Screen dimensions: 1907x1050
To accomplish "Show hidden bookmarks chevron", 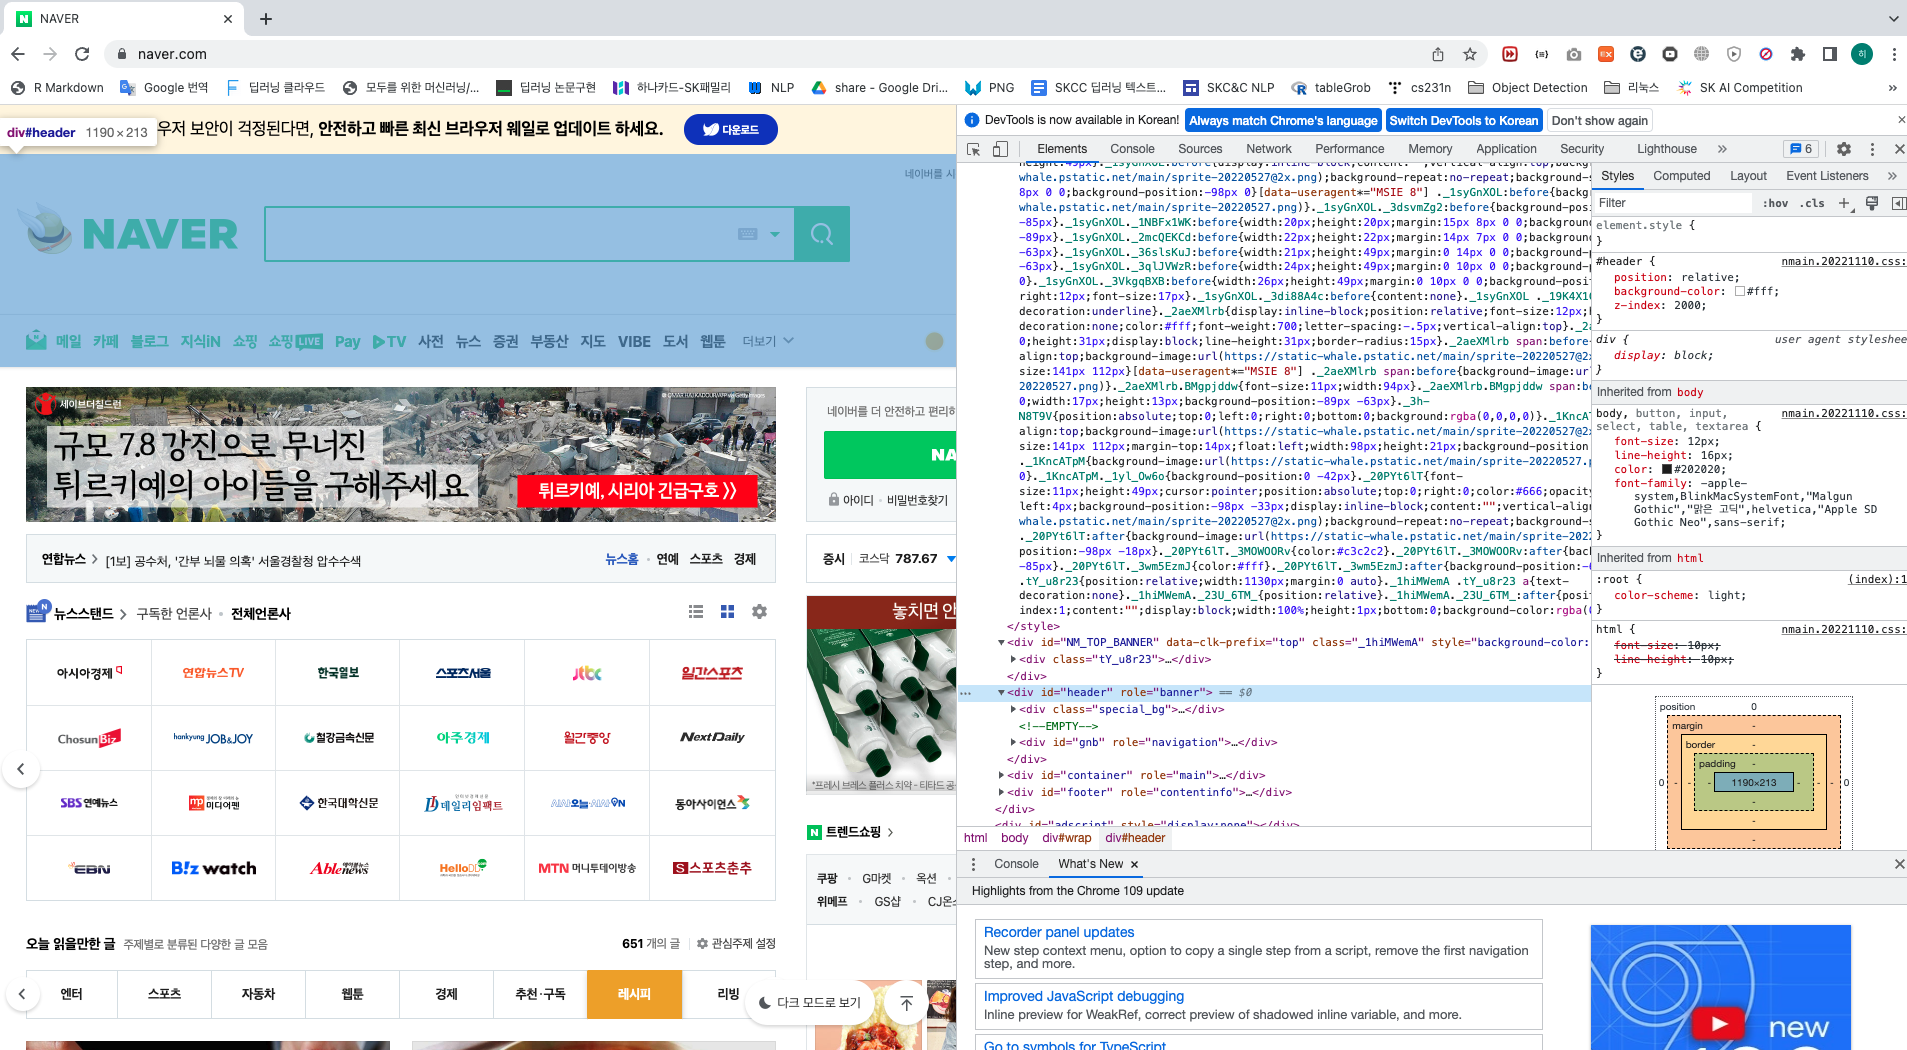I will pos(1892,88).
